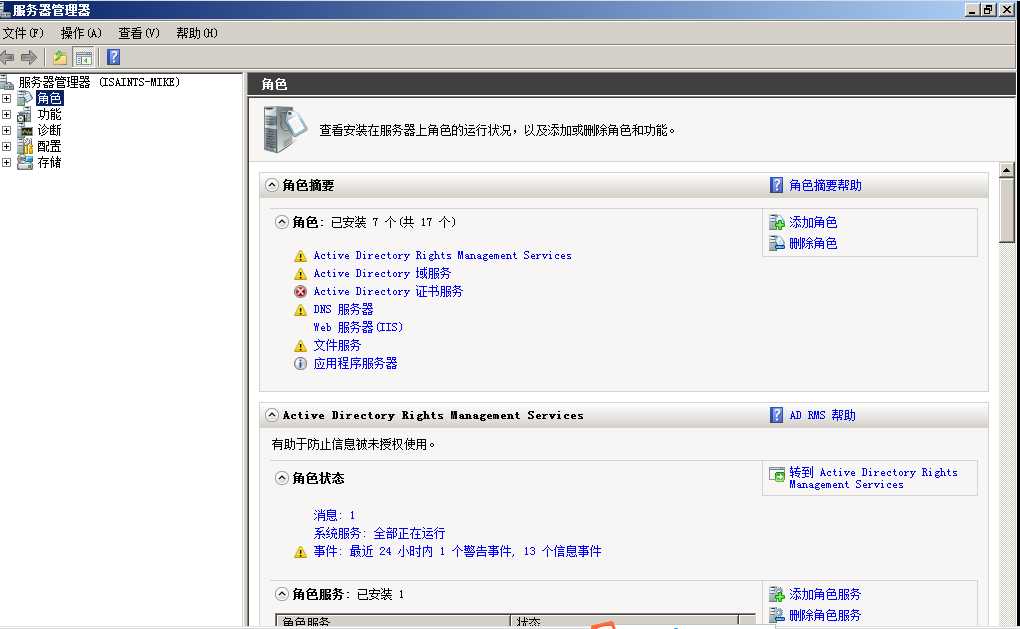This screenshot has width=1020, height=629.
Task: Collapse the 角色: 已安装 7 个 subsection
Action: (x=282, y=222)
